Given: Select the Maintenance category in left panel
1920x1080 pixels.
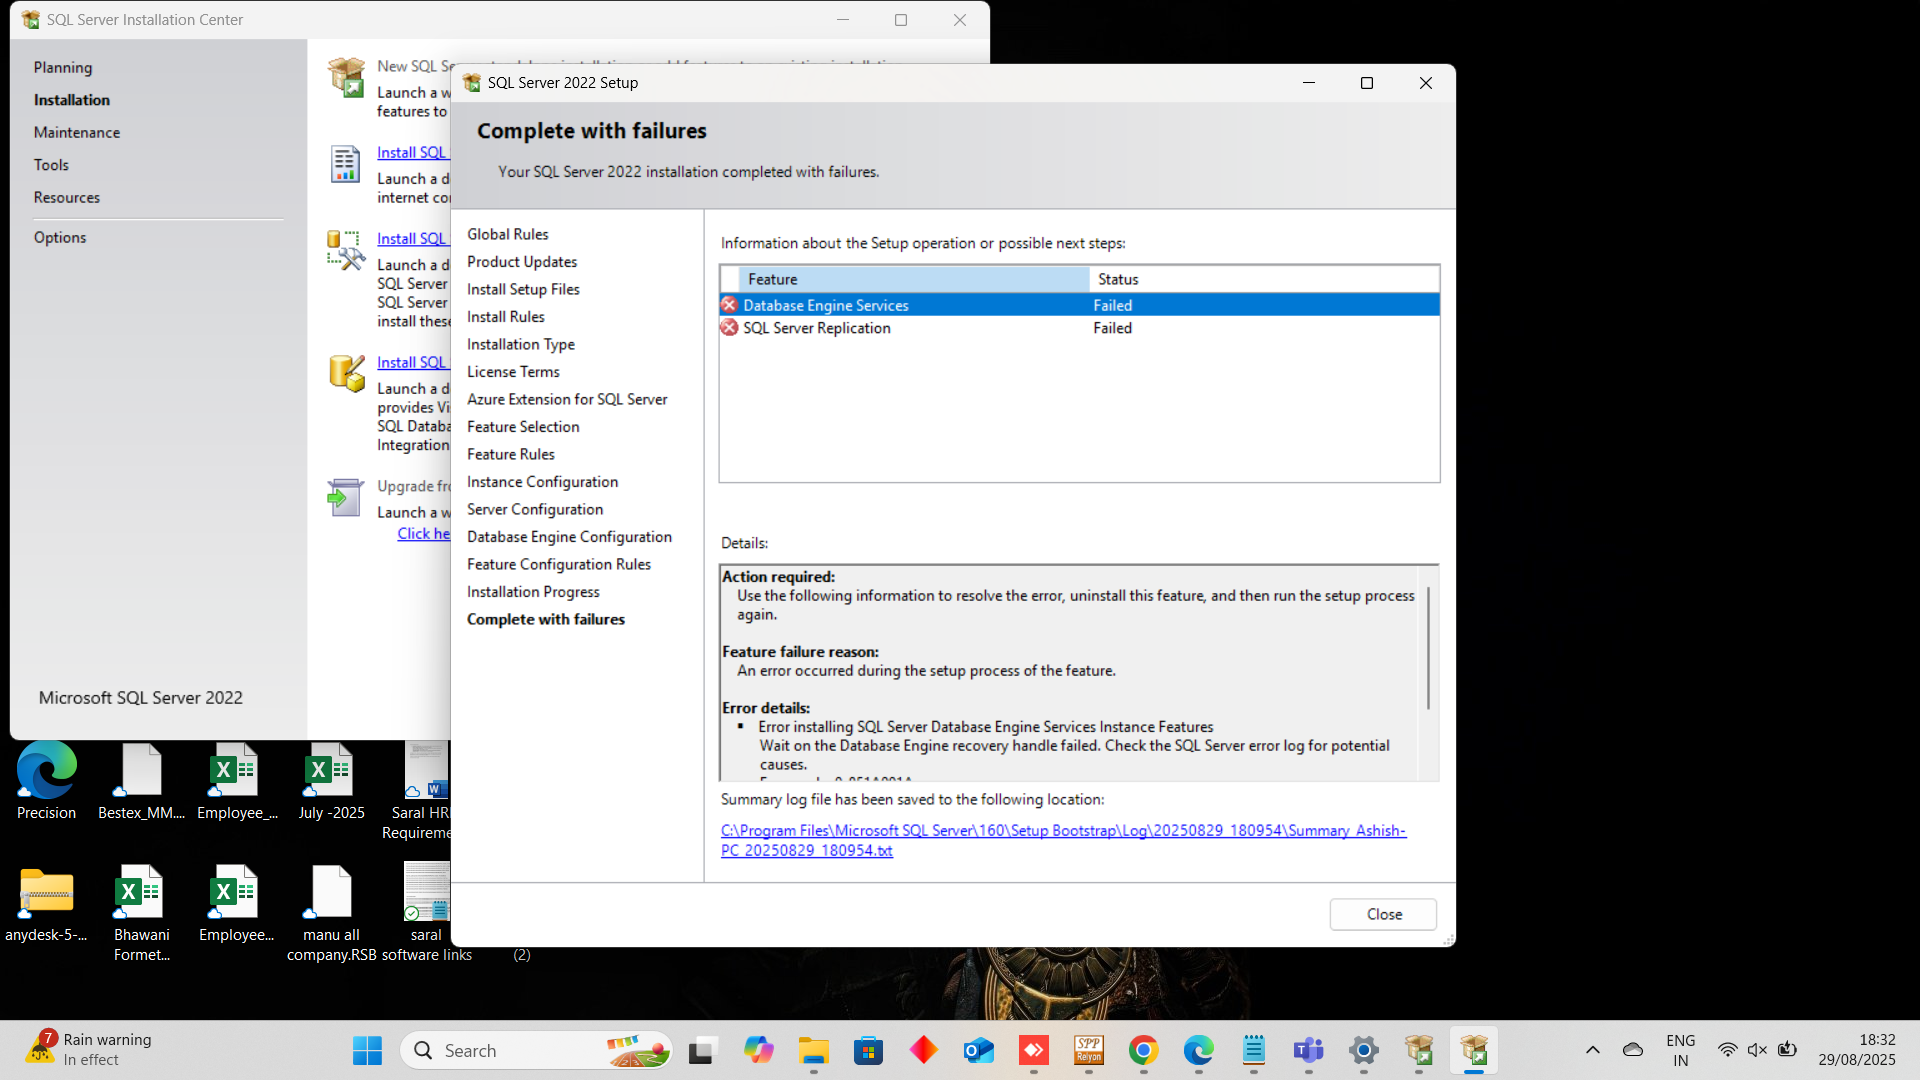Looking at the screenshot, I should [76, 132].
